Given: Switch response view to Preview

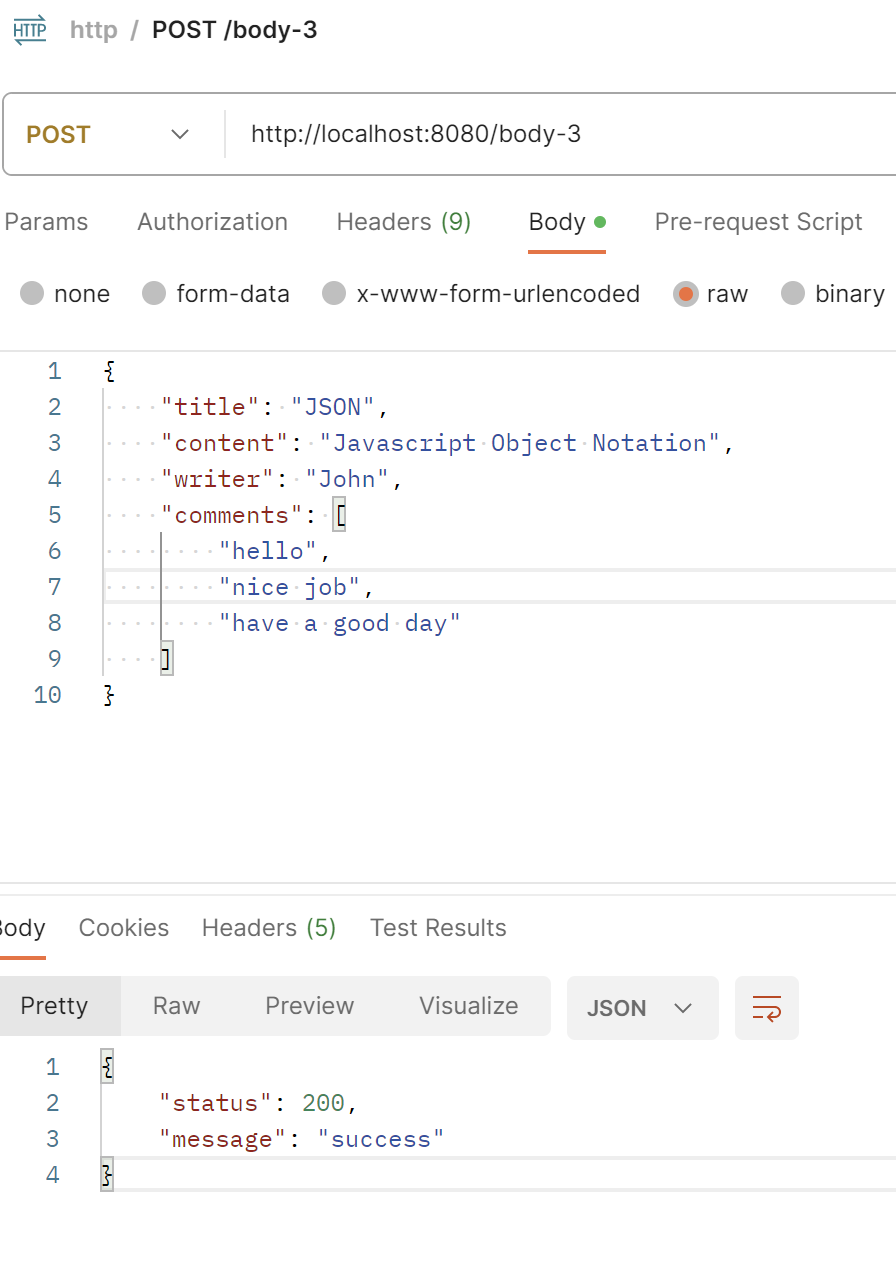Looking at the screenshot, I should 309,1006.
